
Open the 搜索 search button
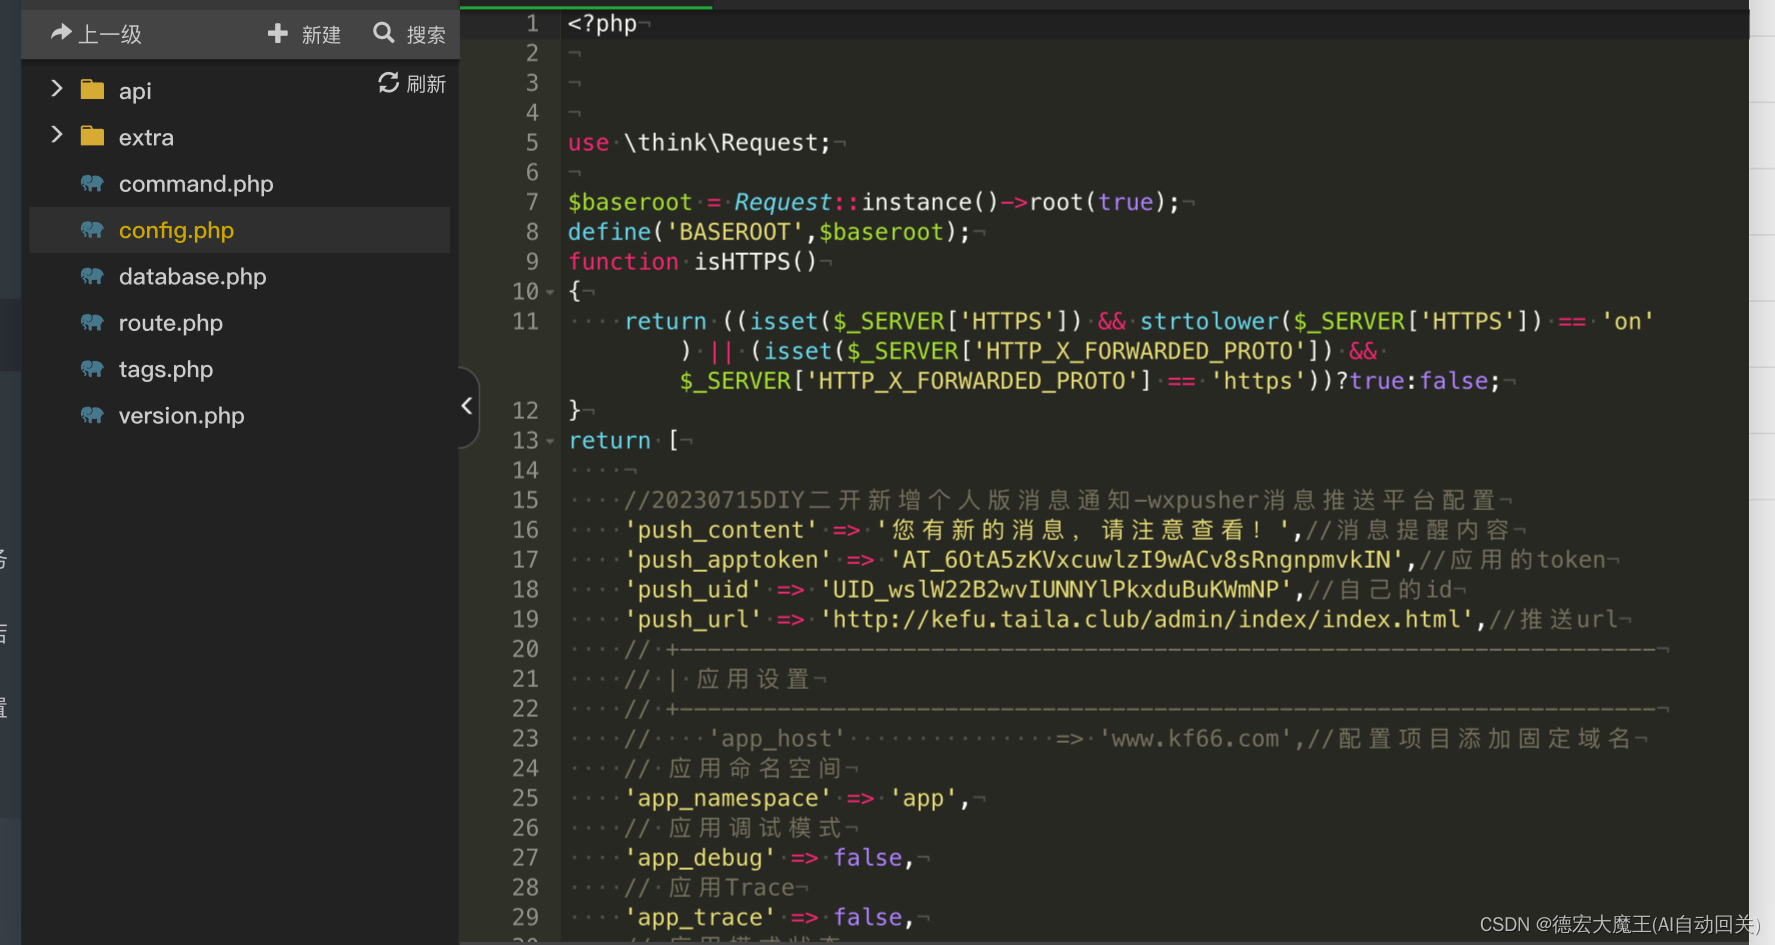(x=410, y=34)
